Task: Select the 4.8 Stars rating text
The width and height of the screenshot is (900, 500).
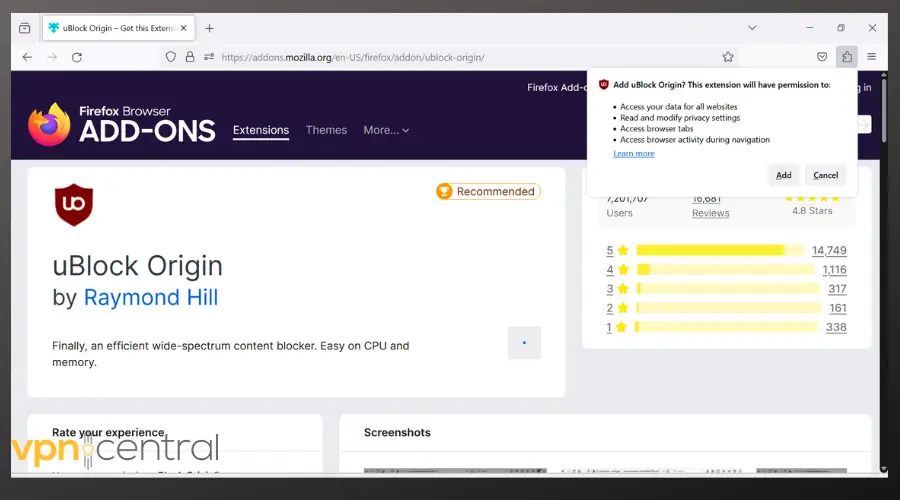Action: coord(812,211)
